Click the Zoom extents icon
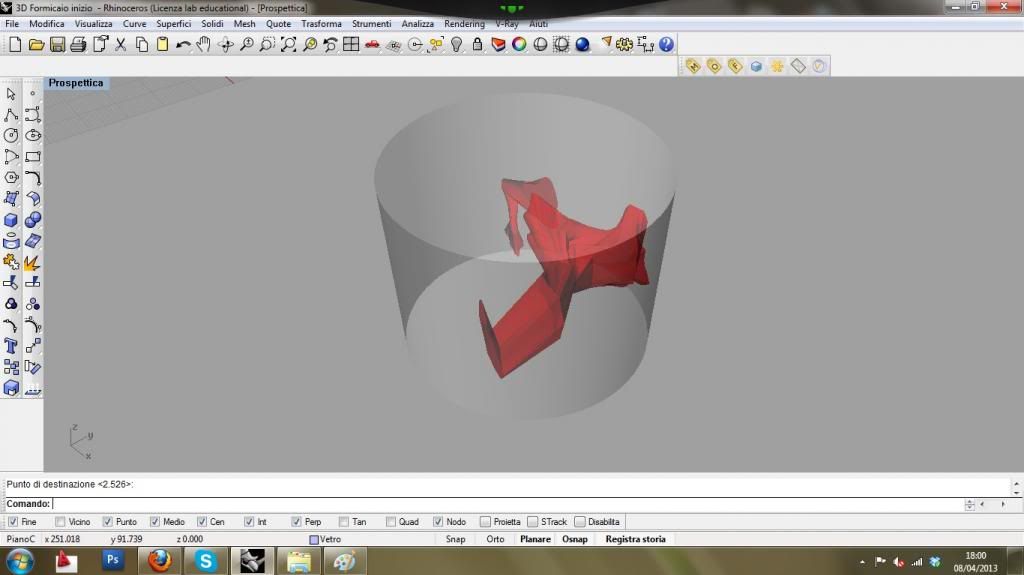 pos(288,44)
